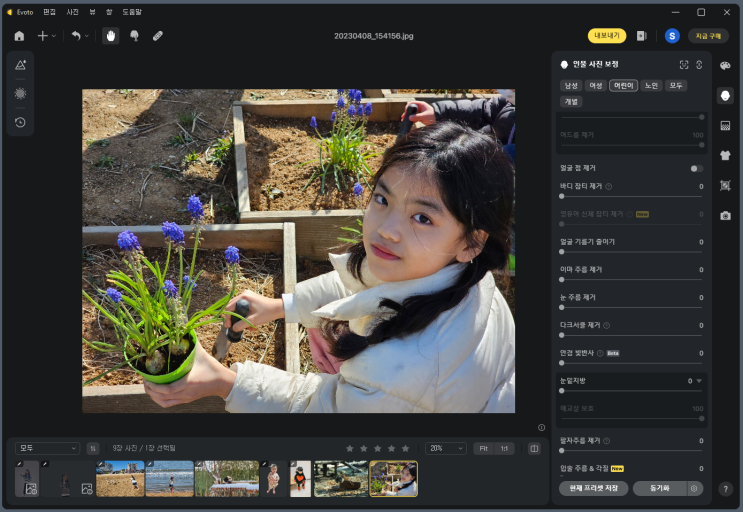Open the 모두 filter dropdown in filmstrip bar
Viewport: 743px width, 512px height.
point(47,448)
